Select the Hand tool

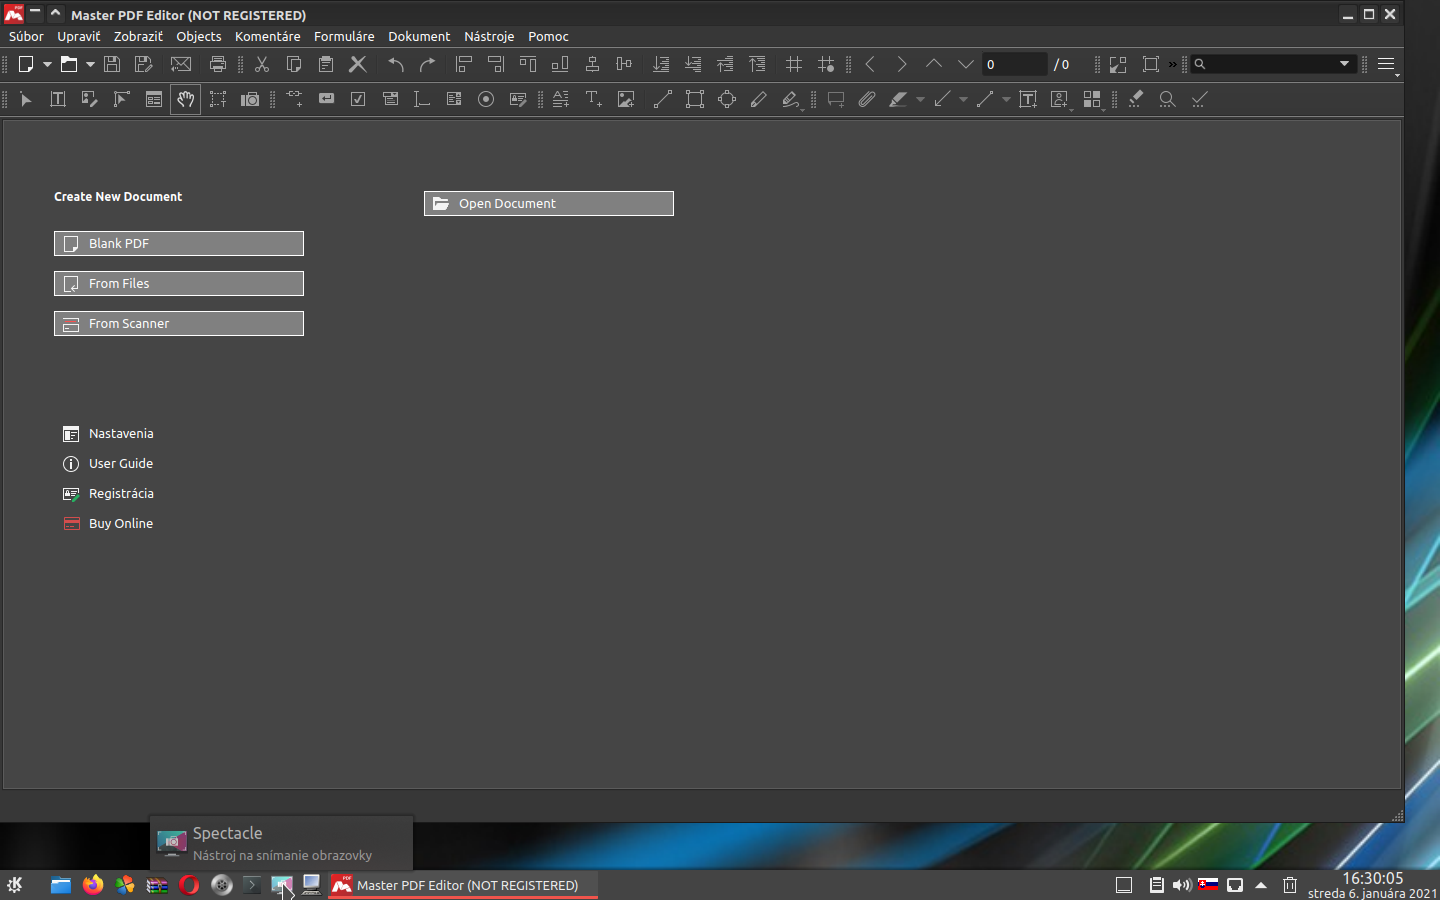point(185,99)
